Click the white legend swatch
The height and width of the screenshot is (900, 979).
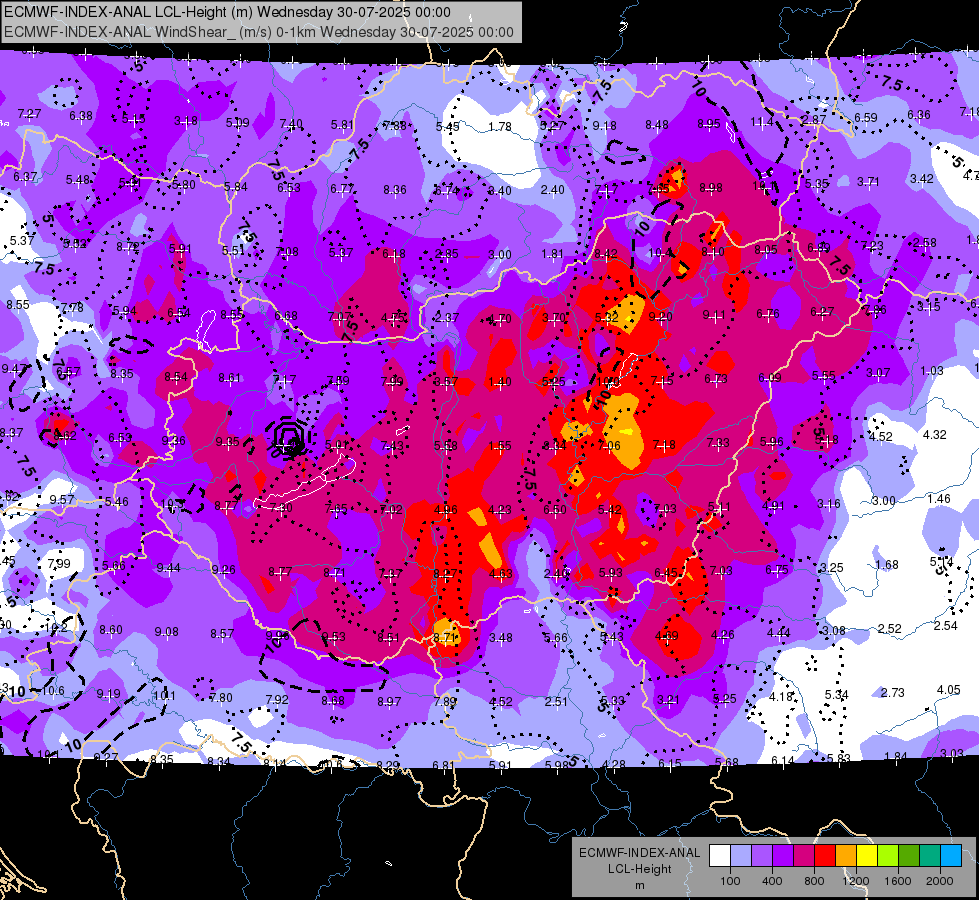click(x=719, y=856)
